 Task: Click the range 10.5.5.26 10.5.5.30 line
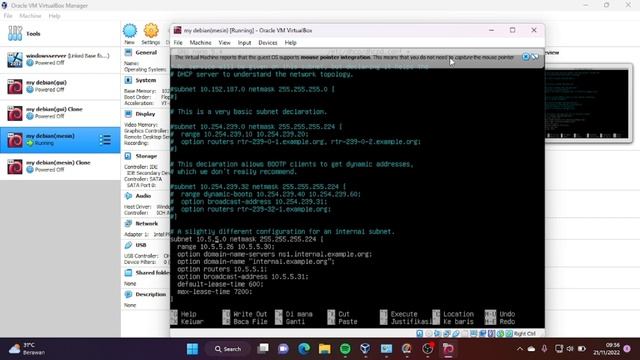[x=226, y=247]
